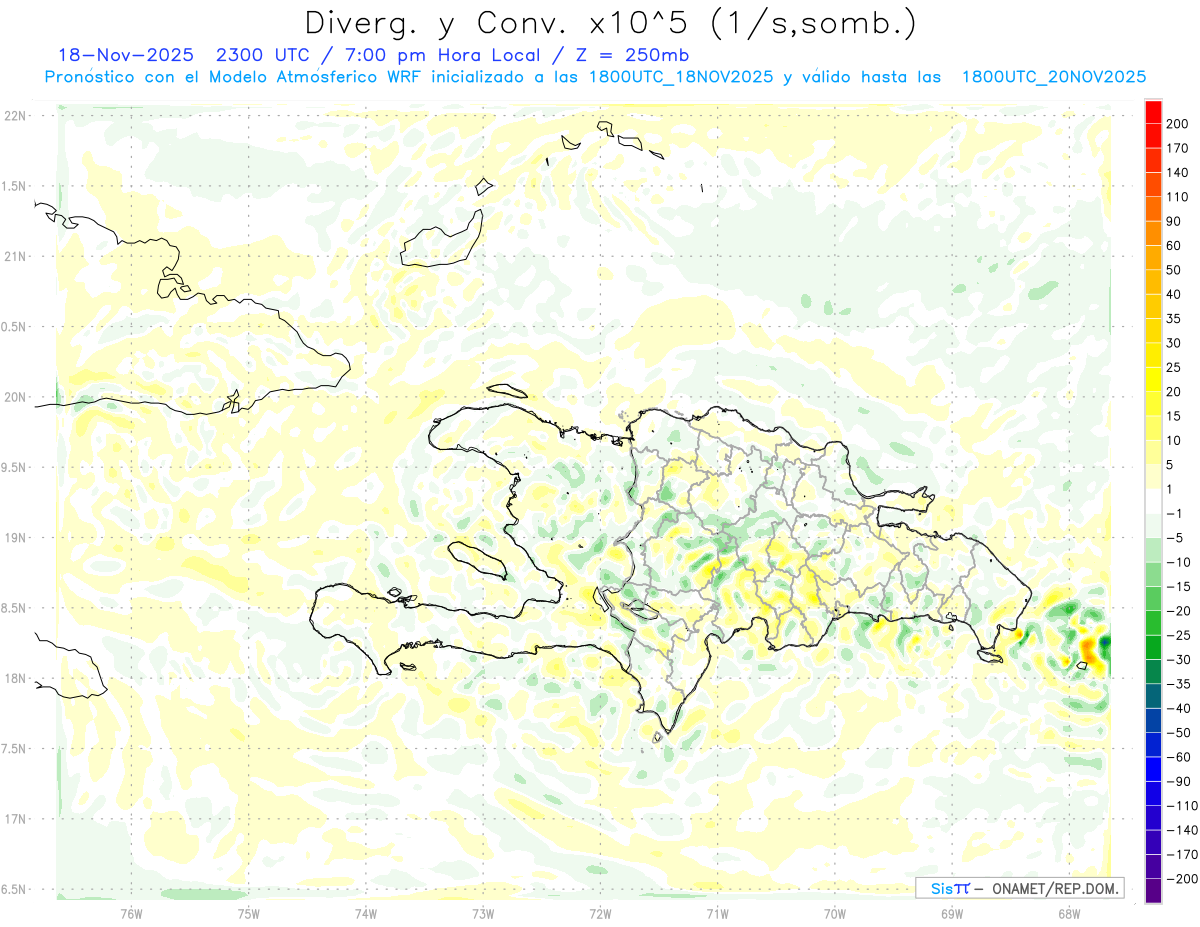Click the valid-until time "1800UTC_20NOV2025"
Viewport: 1200px width, 927px height.
tap(1054, 77)
